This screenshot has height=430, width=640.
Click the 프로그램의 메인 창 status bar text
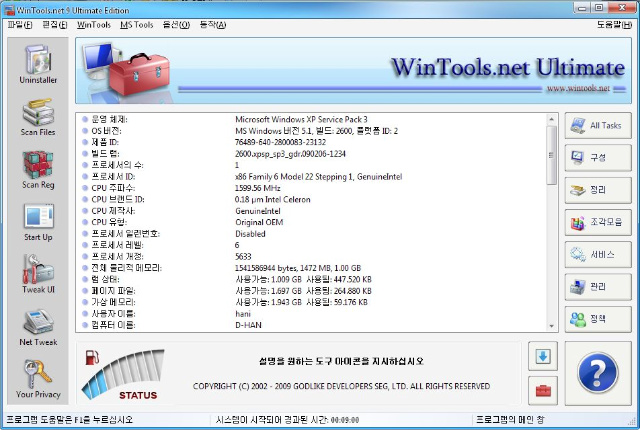[x=510, y=419]
